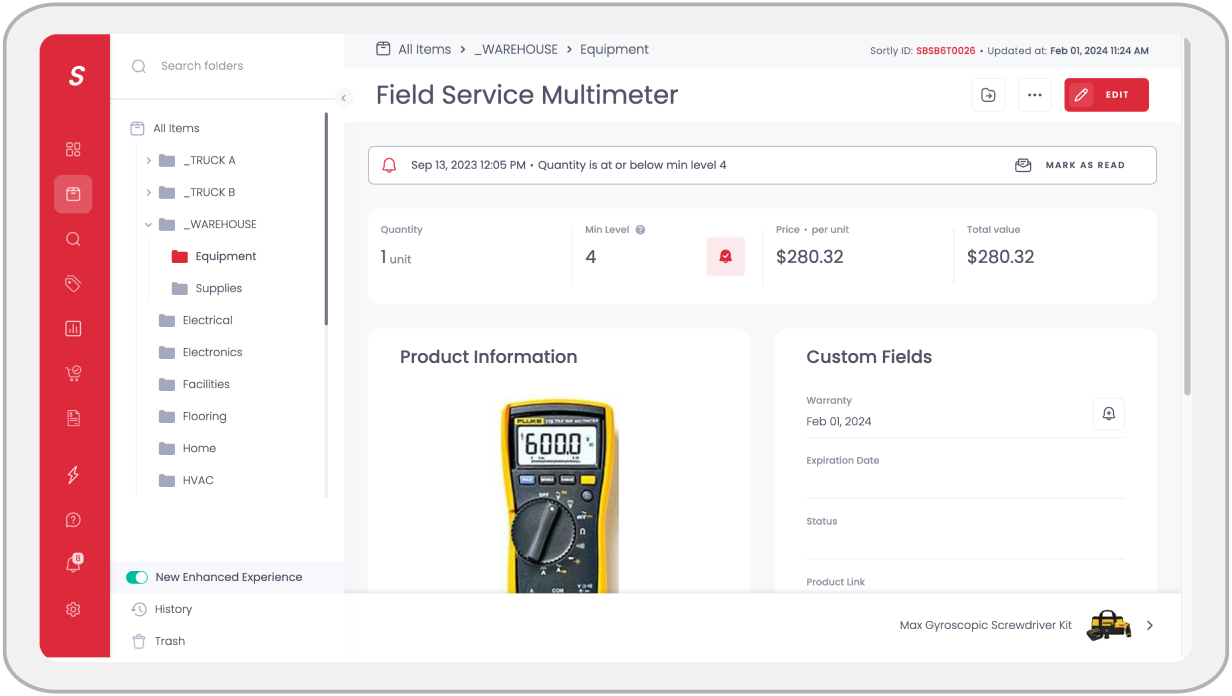Click the Tags icon in sidebar

[x=72, y=283]
